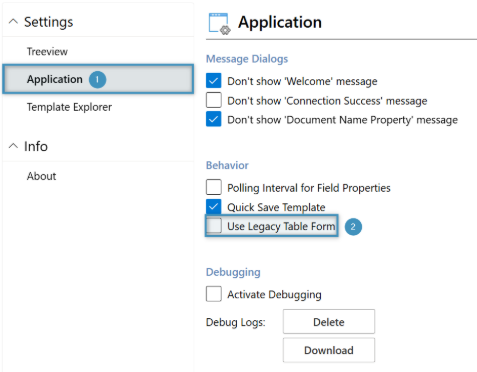Screen dimensions: 477x372
Task: Click the Info group header text
Action: click(x=36, y=146)
